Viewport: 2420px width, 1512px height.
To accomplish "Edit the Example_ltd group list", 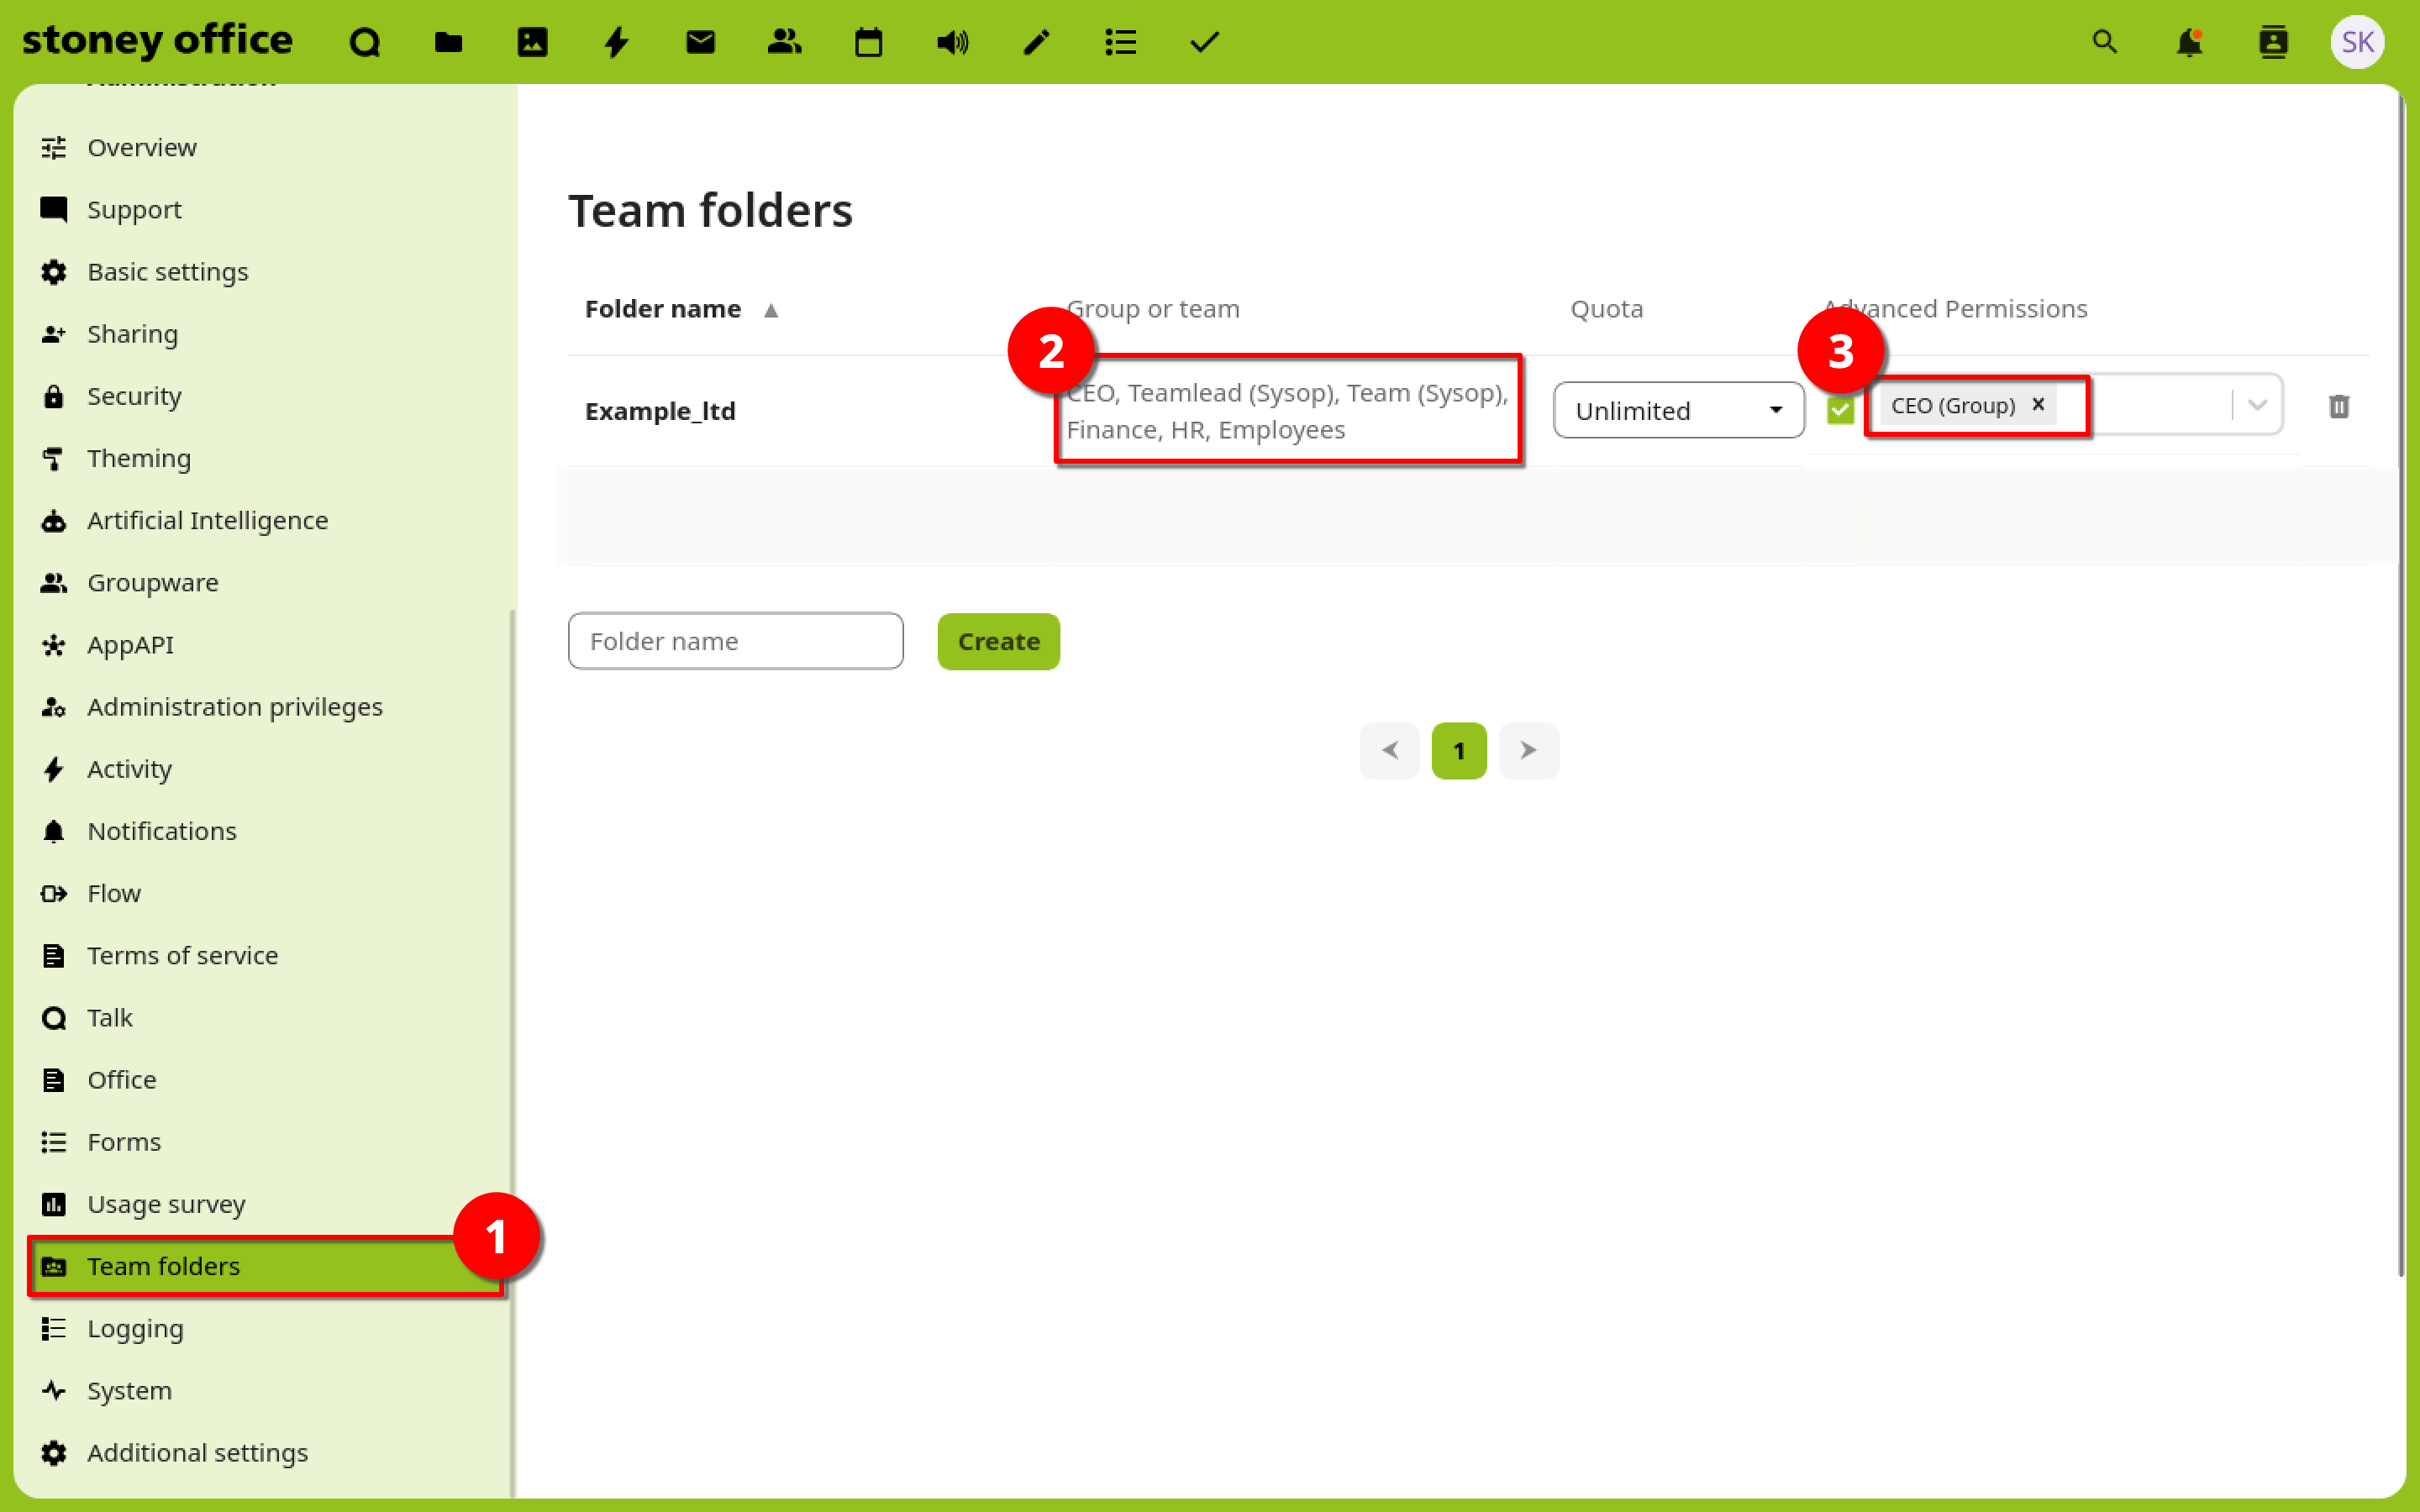I will click(x=1286, y=410).
